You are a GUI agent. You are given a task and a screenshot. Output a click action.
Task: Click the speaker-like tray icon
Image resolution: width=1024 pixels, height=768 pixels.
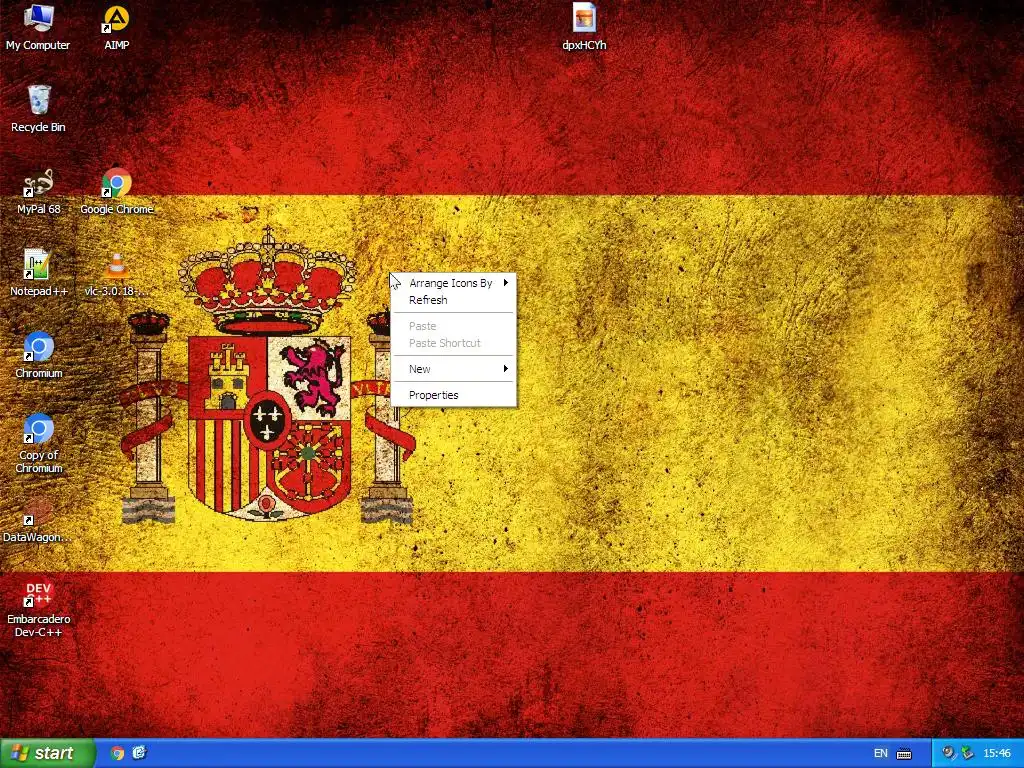(x=948, y=753)
